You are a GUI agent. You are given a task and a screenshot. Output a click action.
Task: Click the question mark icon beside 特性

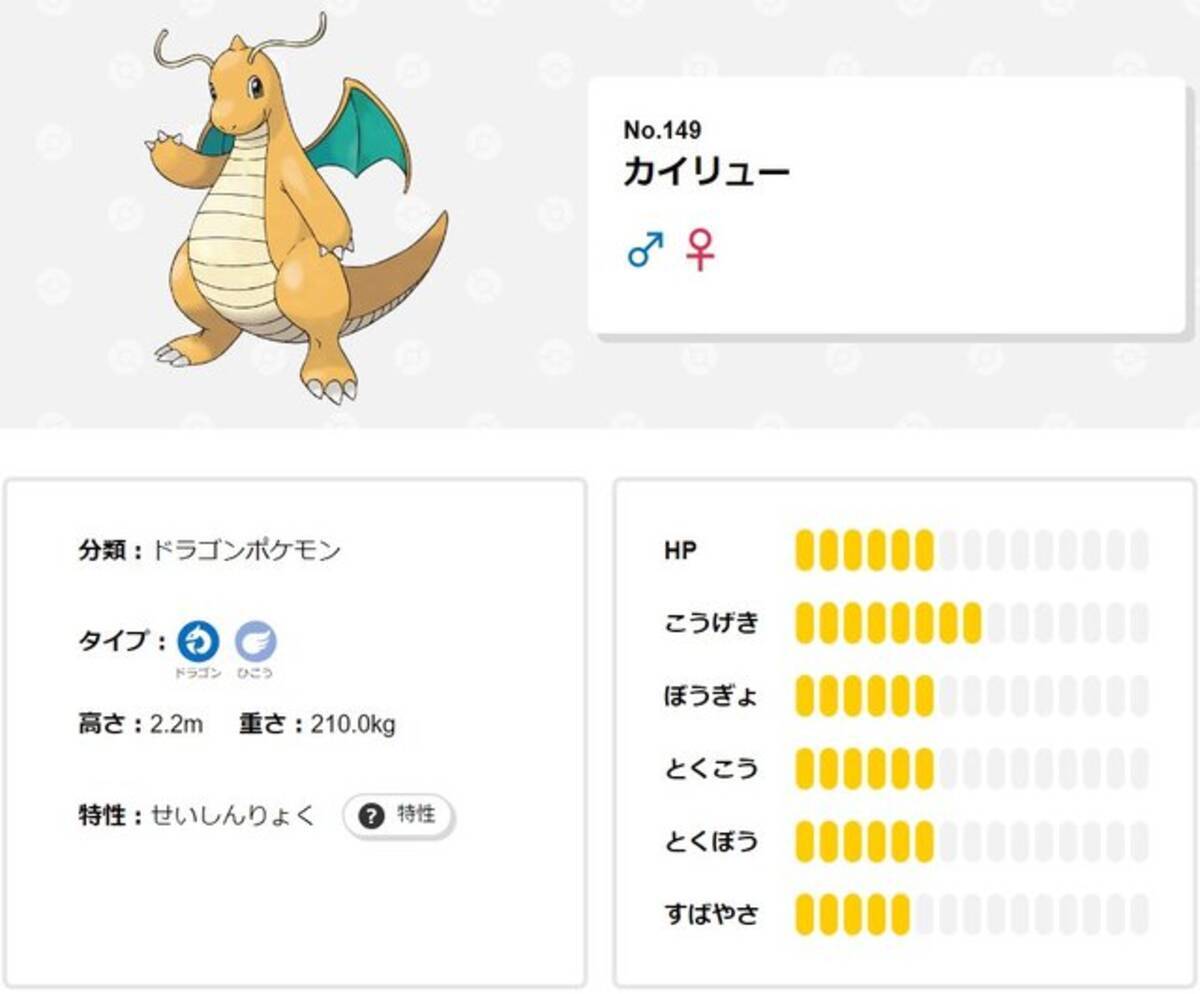372,816
